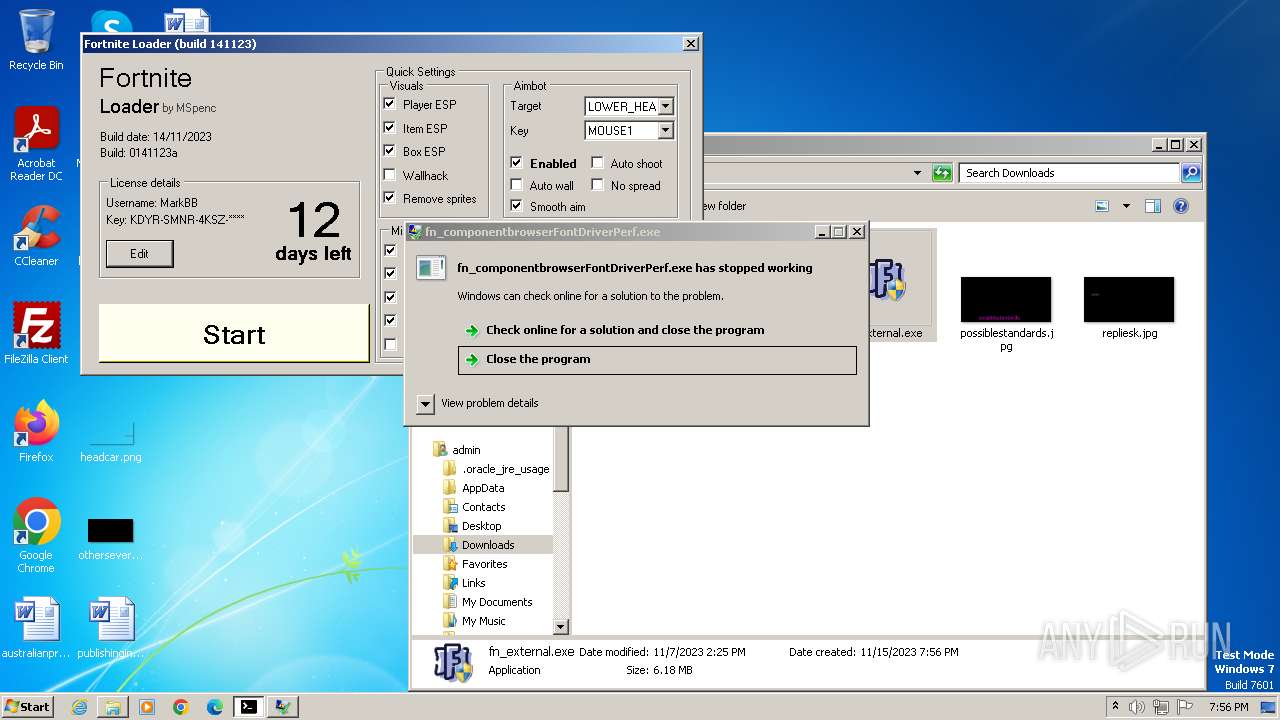This screenshot has height=720, width=1280.
Task: Uncheck the Player ESP checkbox
Action: tap(390, 104)
